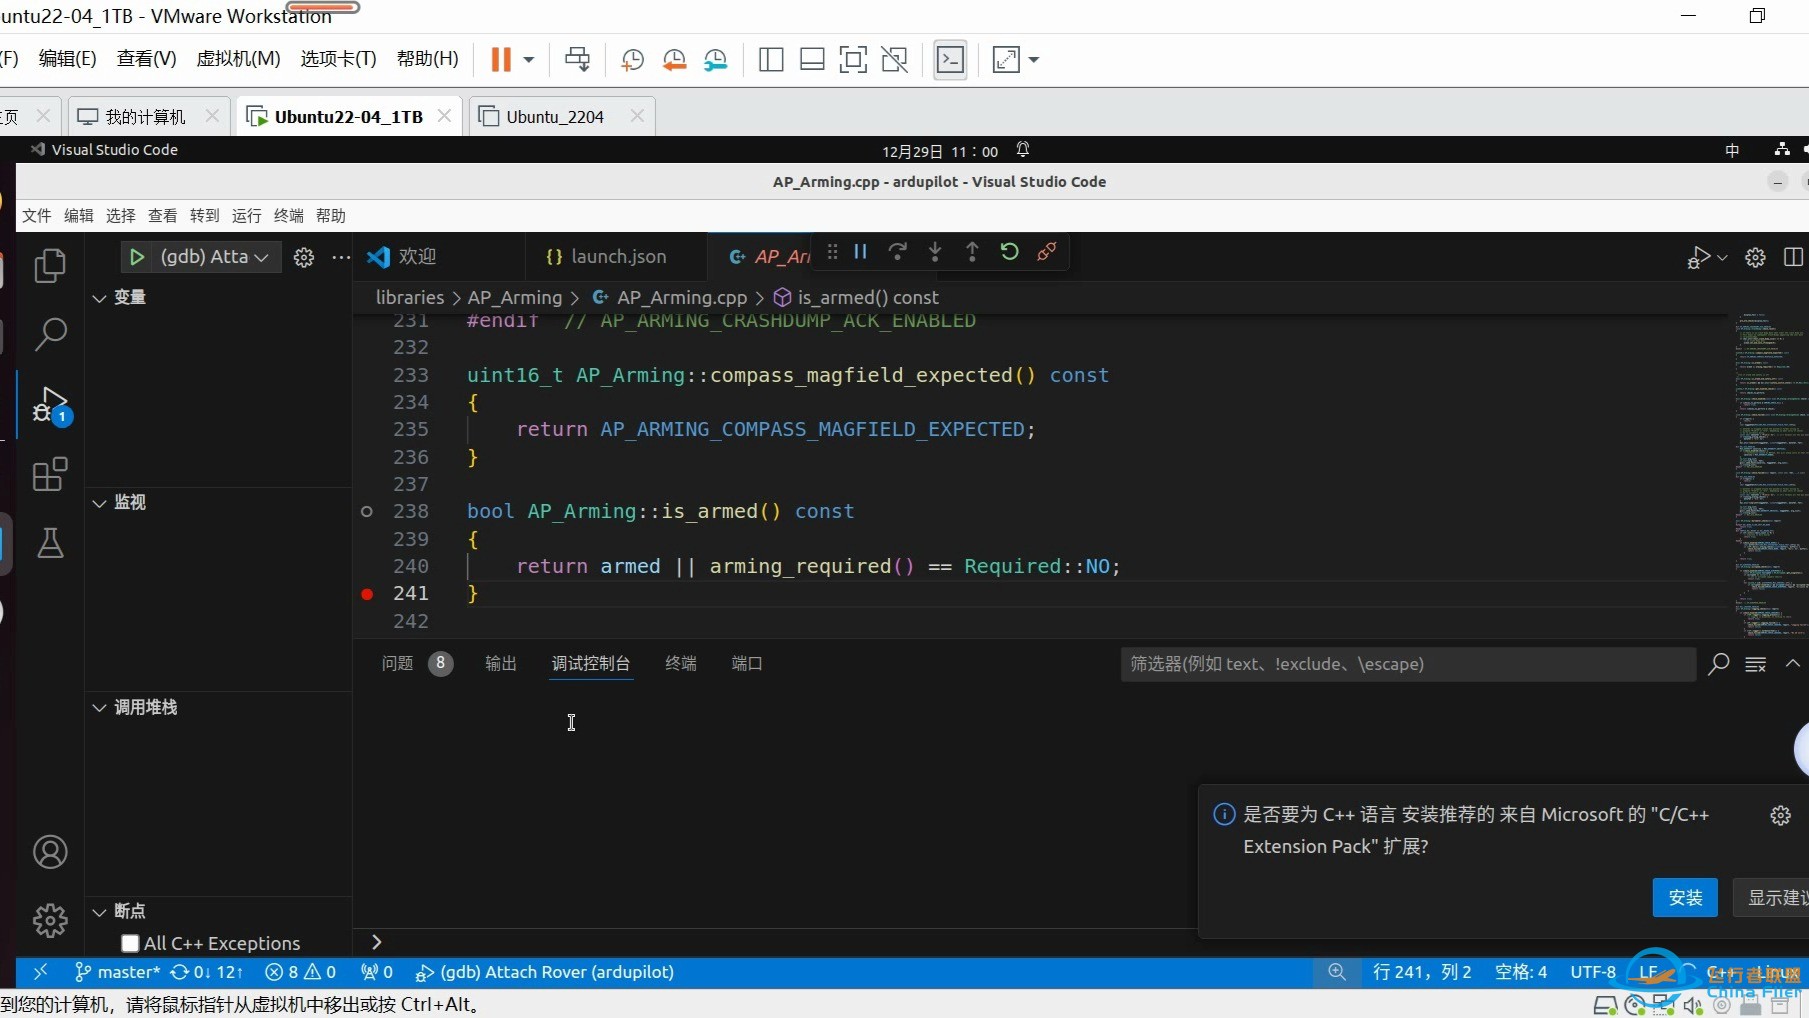This screenshot has height=1018, width=1809.
Task: Open the 文件 menu in VS Code
Action: [x=37, y=216]
